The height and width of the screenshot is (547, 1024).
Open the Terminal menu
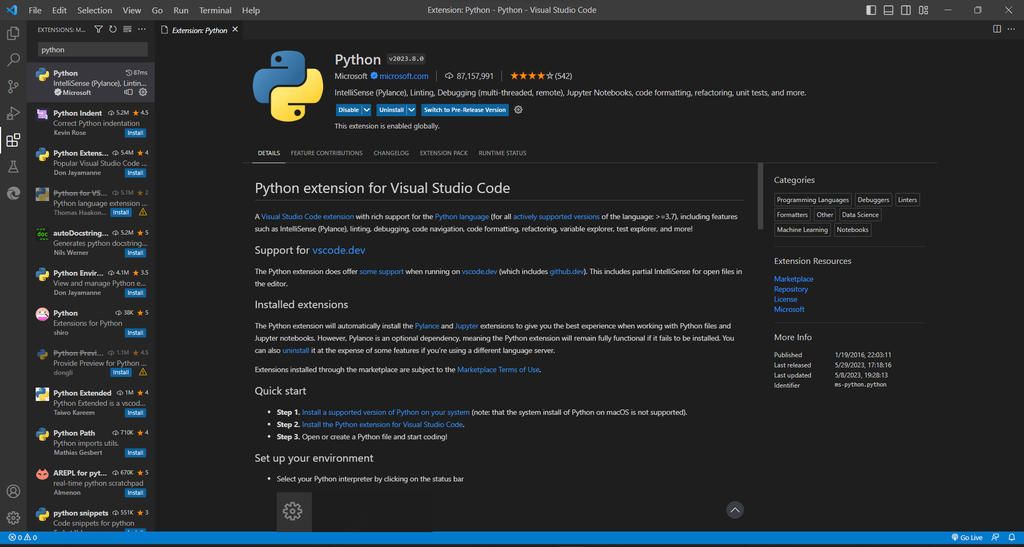pos(215,10)
